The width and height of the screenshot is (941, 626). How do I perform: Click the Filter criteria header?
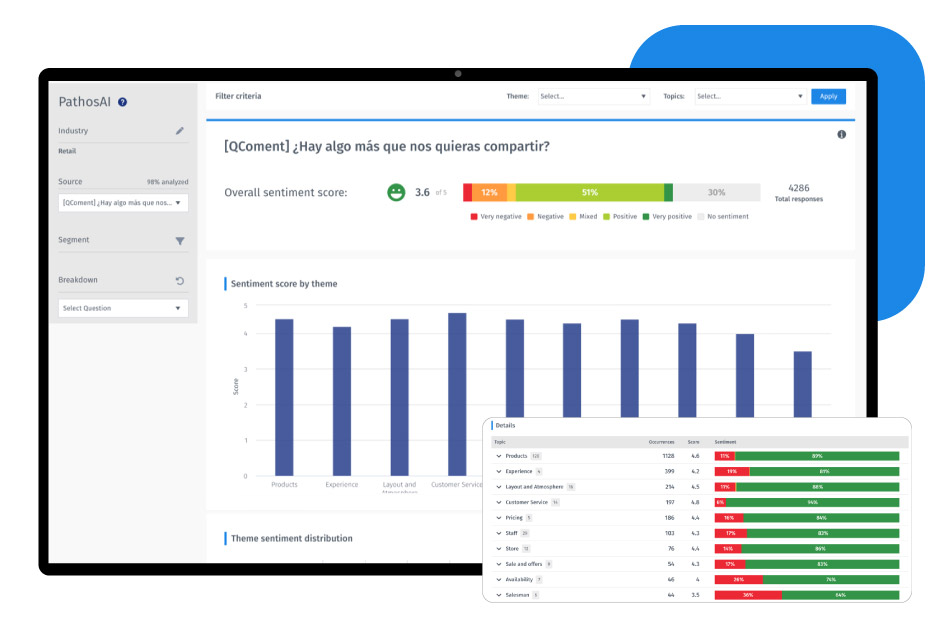[x=239, y=96]
